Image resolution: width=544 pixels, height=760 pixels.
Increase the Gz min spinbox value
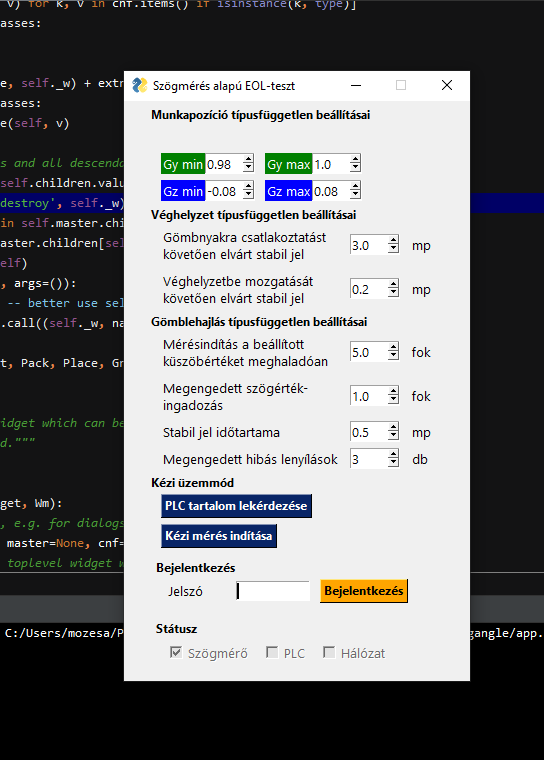(248, 187)
